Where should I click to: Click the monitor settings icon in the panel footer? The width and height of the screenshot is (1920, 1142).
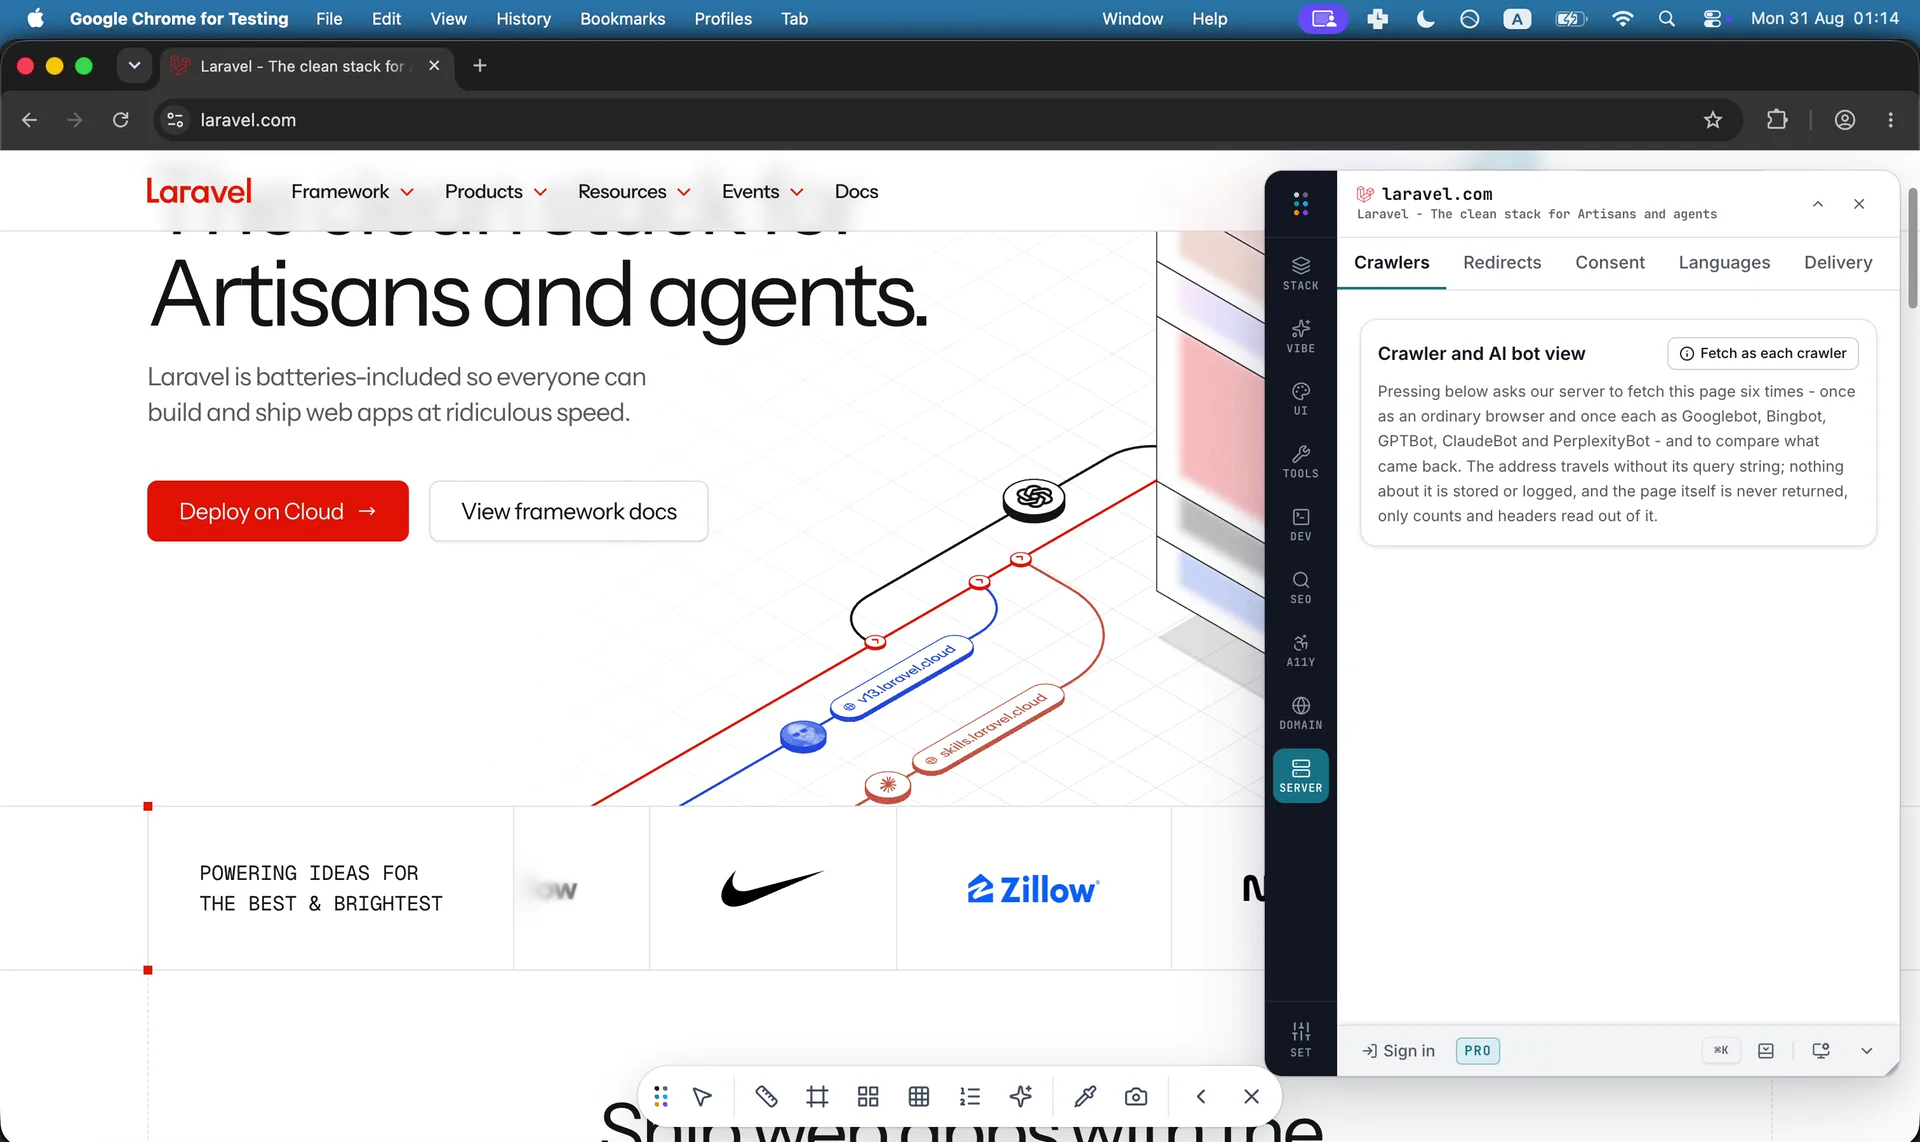point(1821,1051)
